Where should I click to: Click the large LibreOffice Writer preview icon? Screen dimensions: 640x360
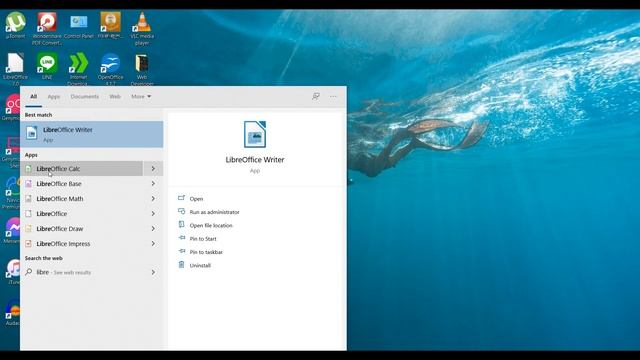pyautogui.click(x=255, y=134)
